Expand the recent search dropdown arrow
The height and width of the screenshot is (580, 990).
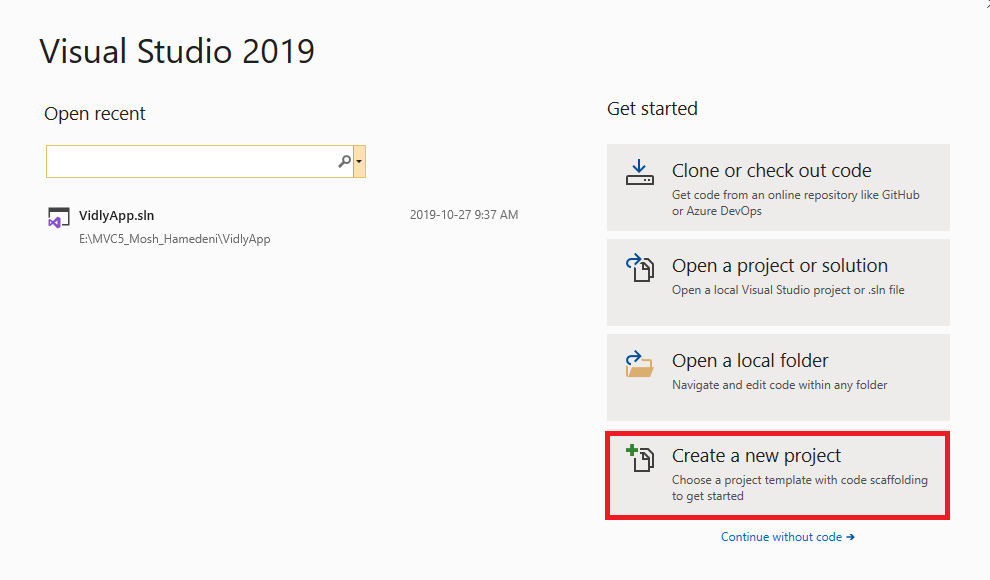point(359,161)
